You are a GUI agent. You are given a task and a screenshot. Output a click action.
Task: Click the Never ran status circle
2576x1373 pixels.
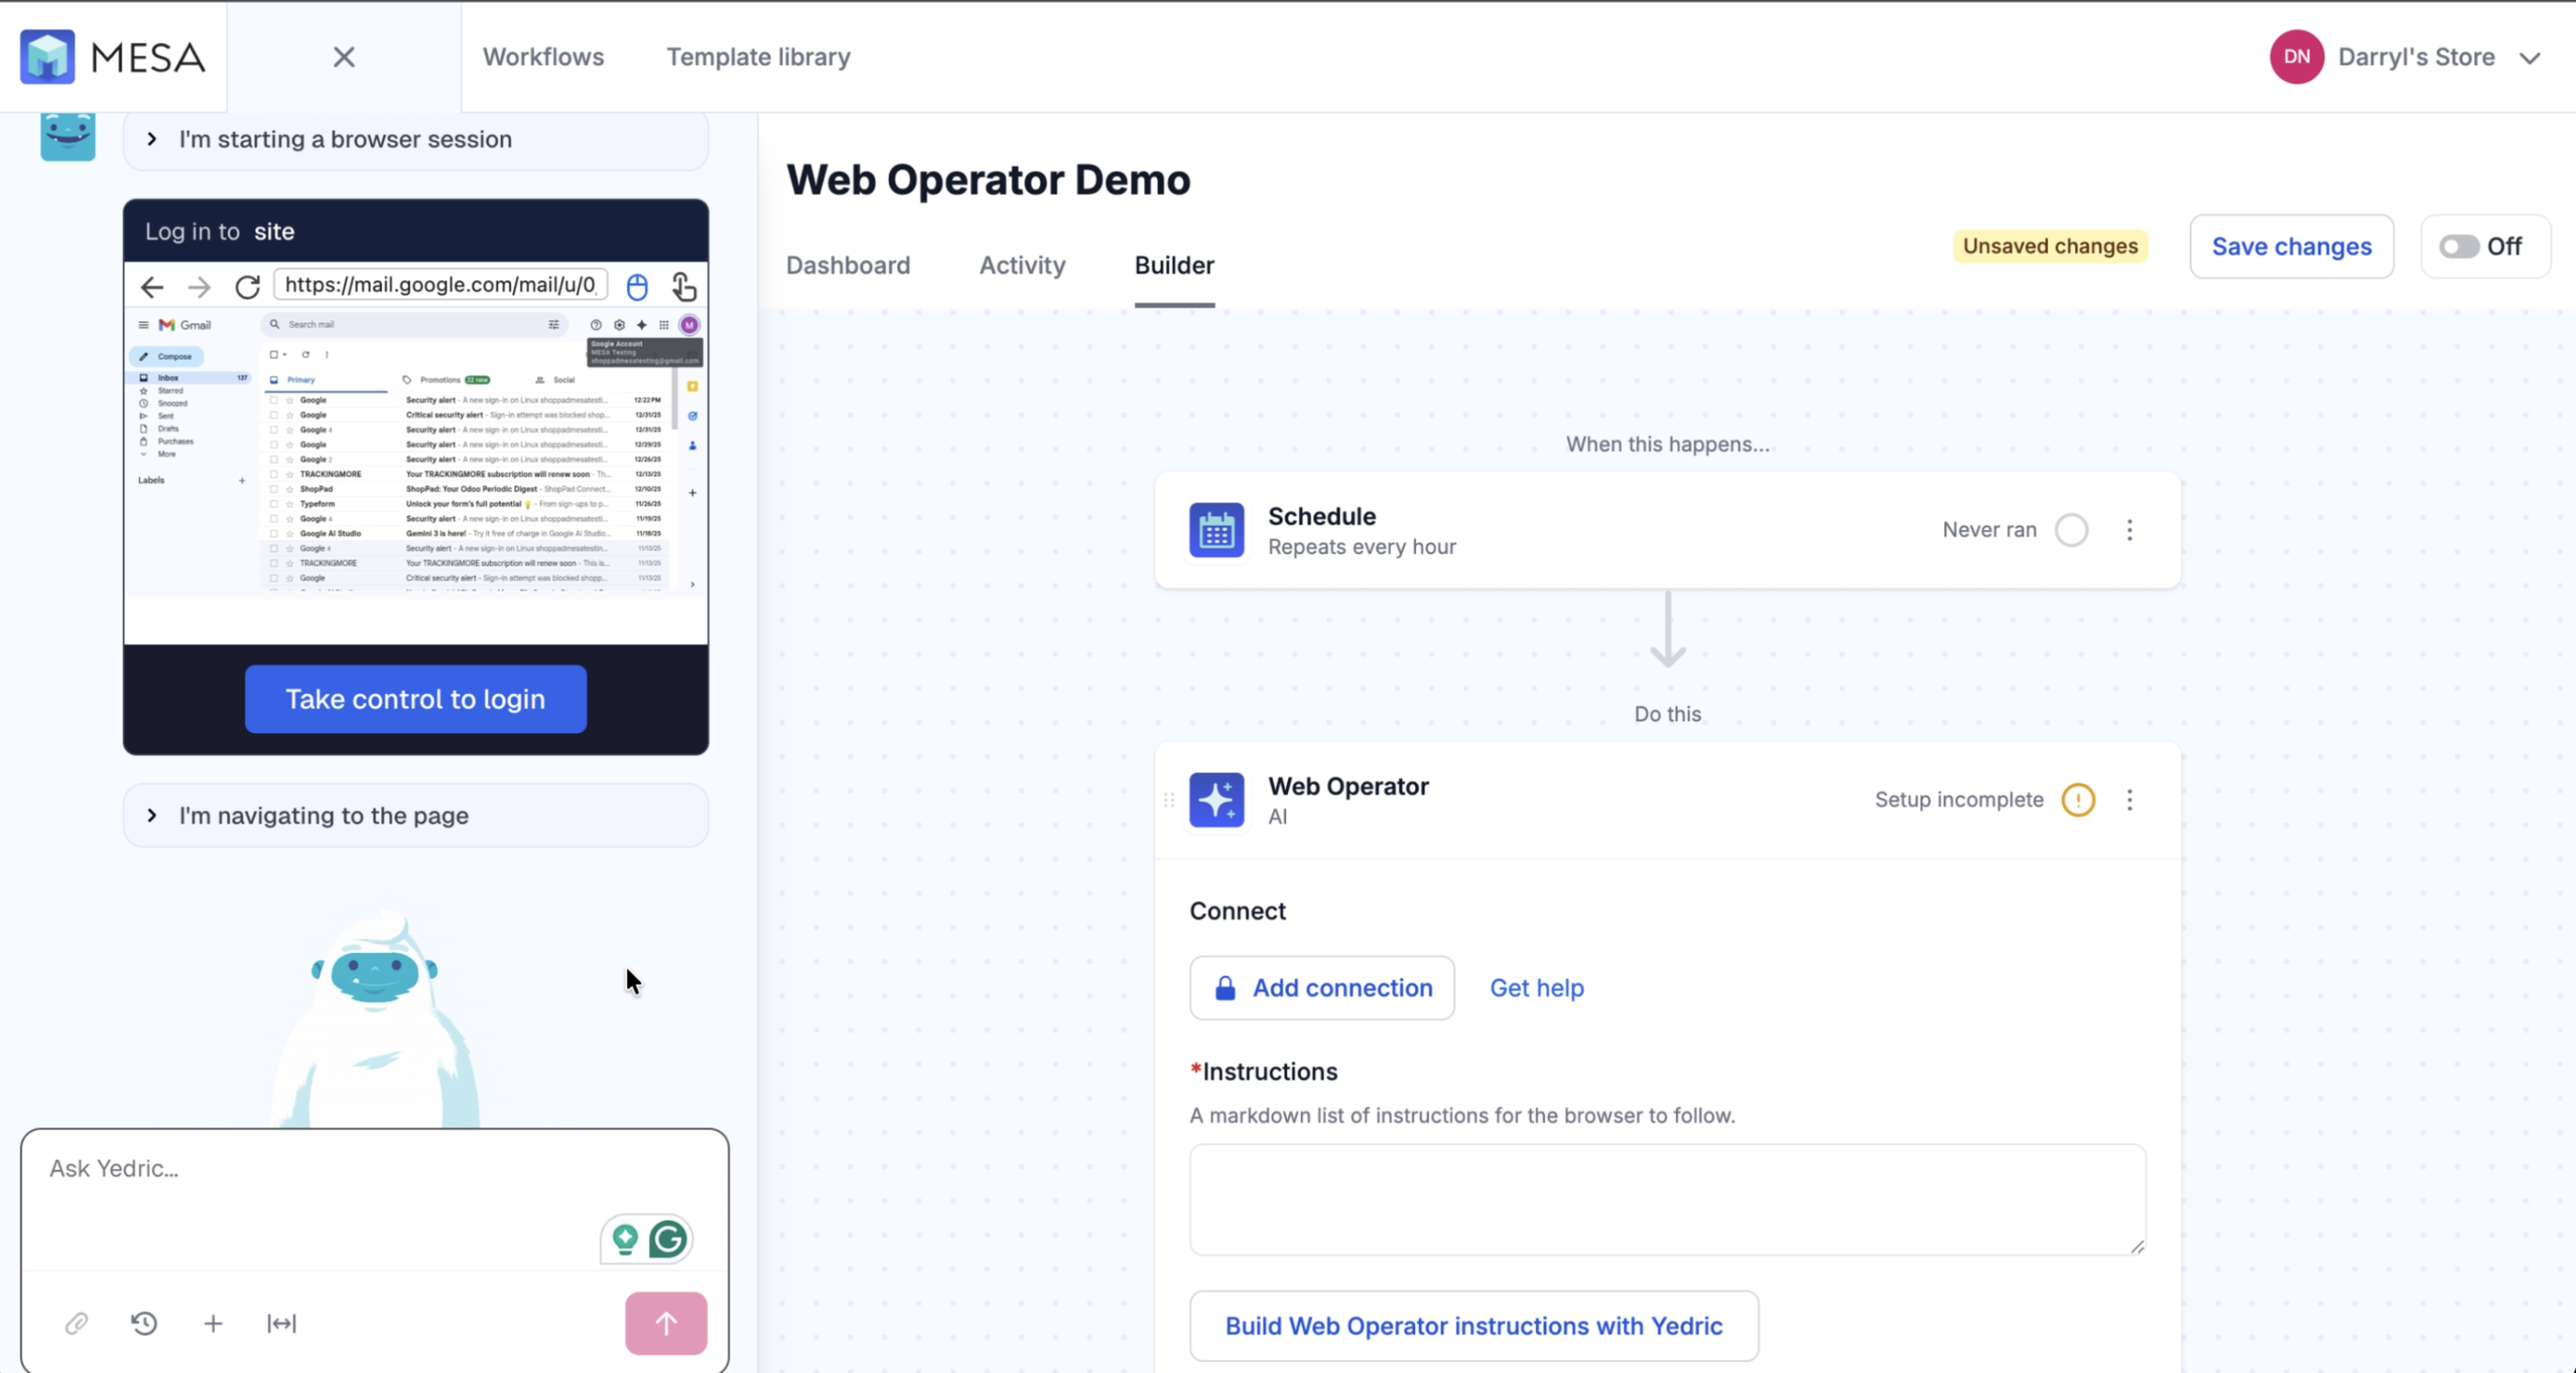tap(2071, 530)
